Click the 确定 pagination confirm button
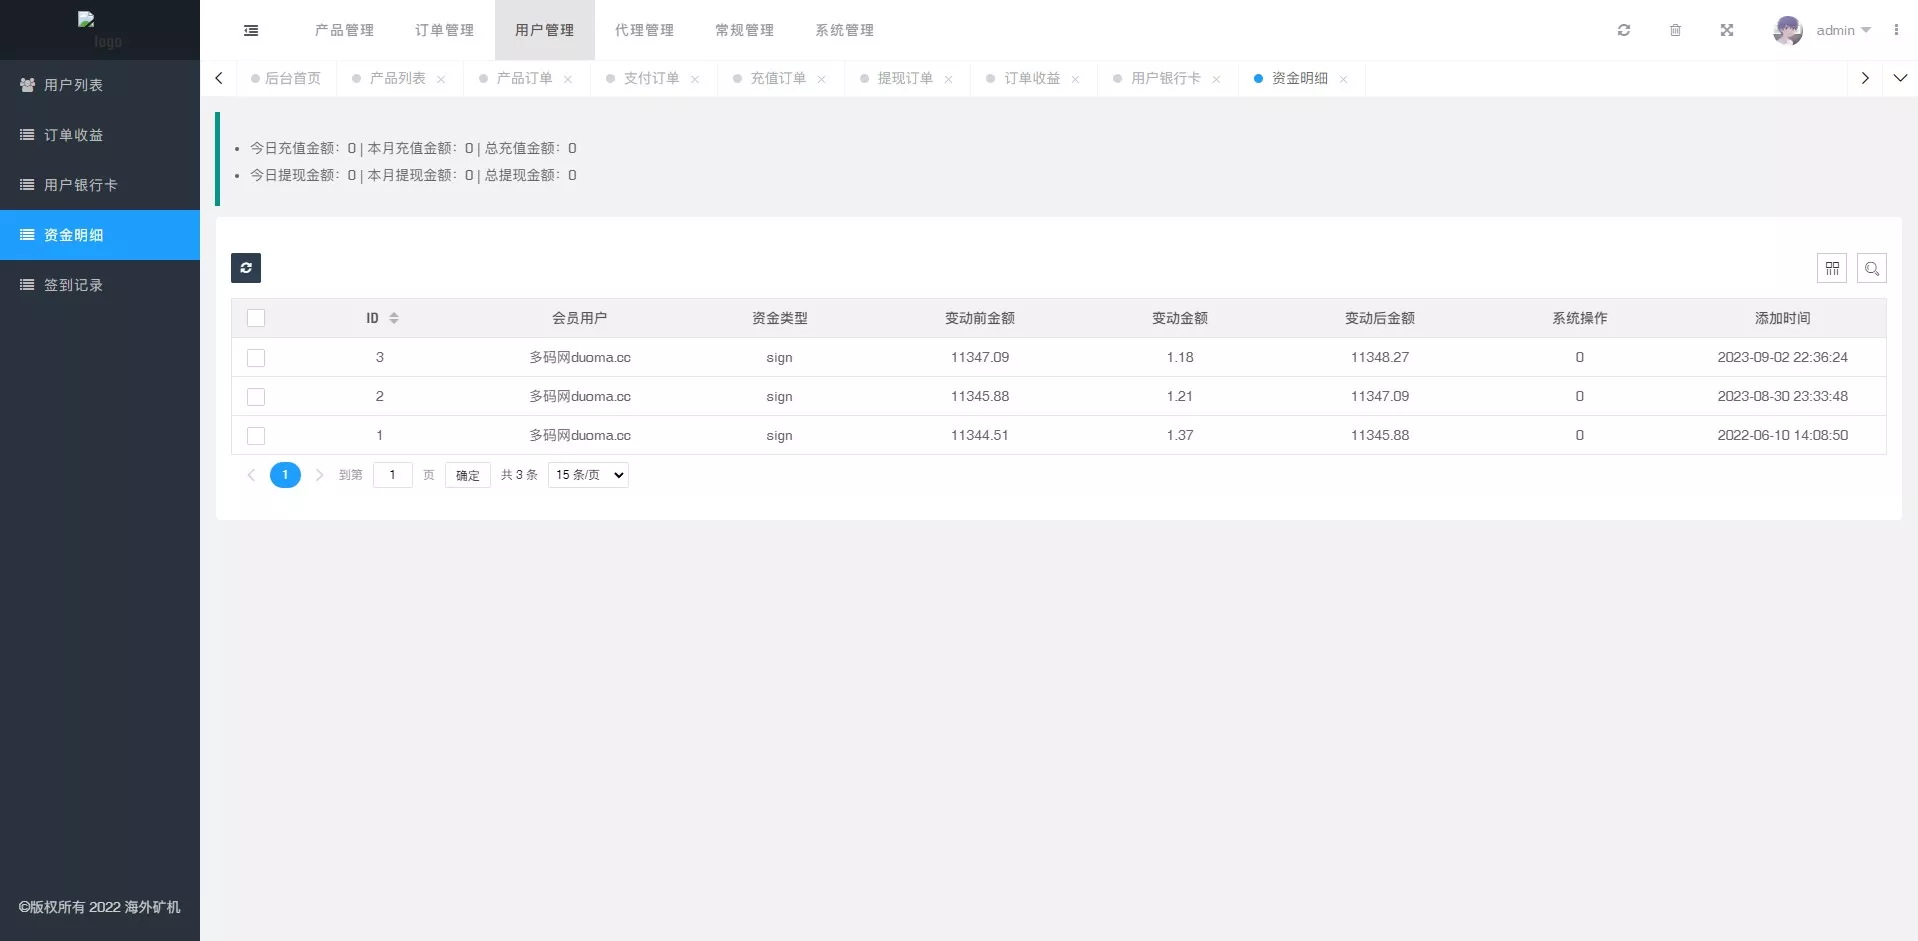 pyautogui.click(x=467, y=475)
